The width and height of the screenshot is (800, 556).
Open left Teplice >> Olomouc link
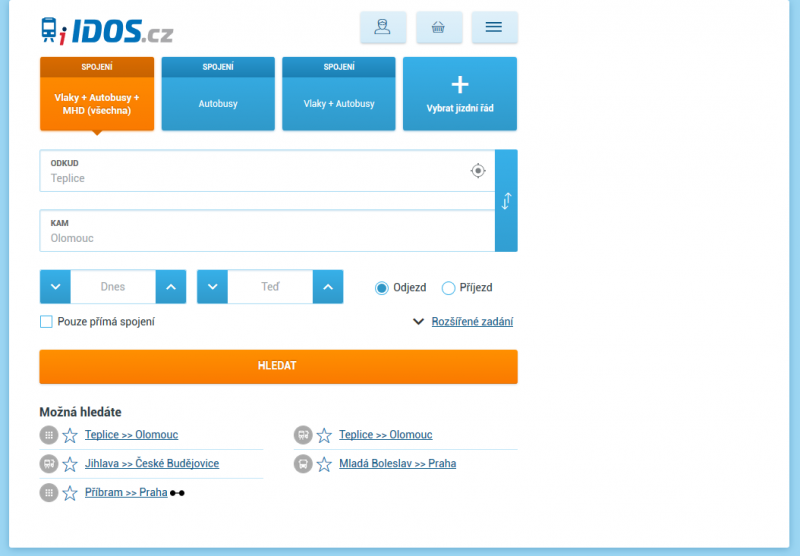131,435
